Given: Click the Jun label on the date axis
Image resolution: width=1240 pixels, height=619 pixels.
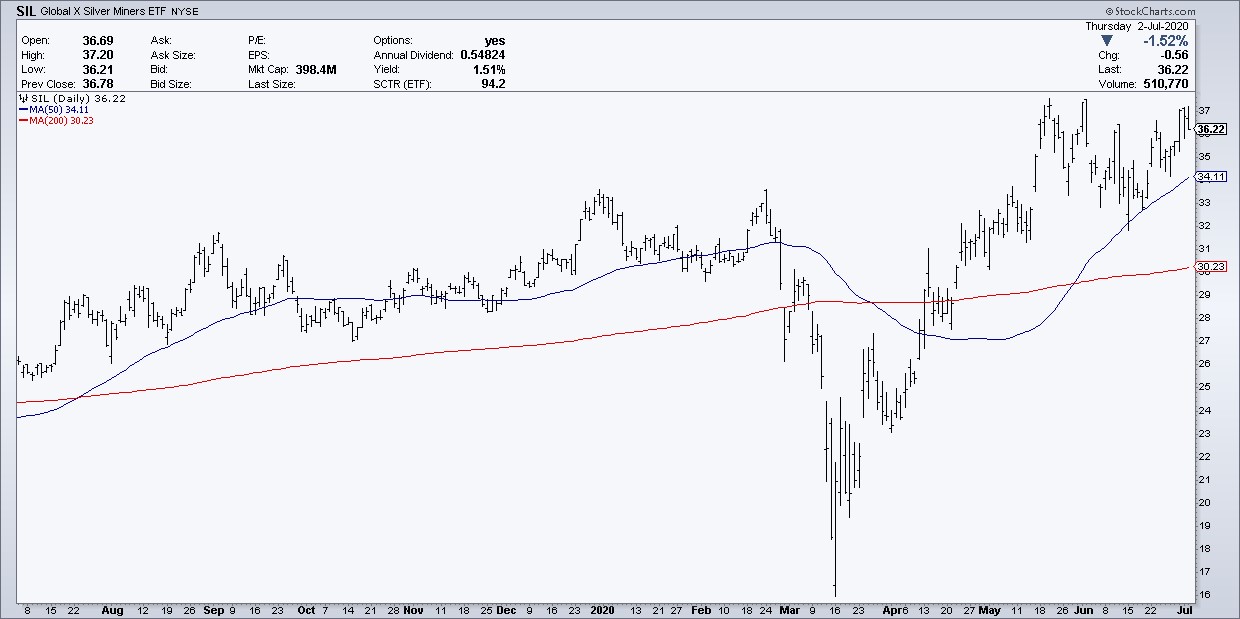Looking at the screenshot, I should (1084, 609).
